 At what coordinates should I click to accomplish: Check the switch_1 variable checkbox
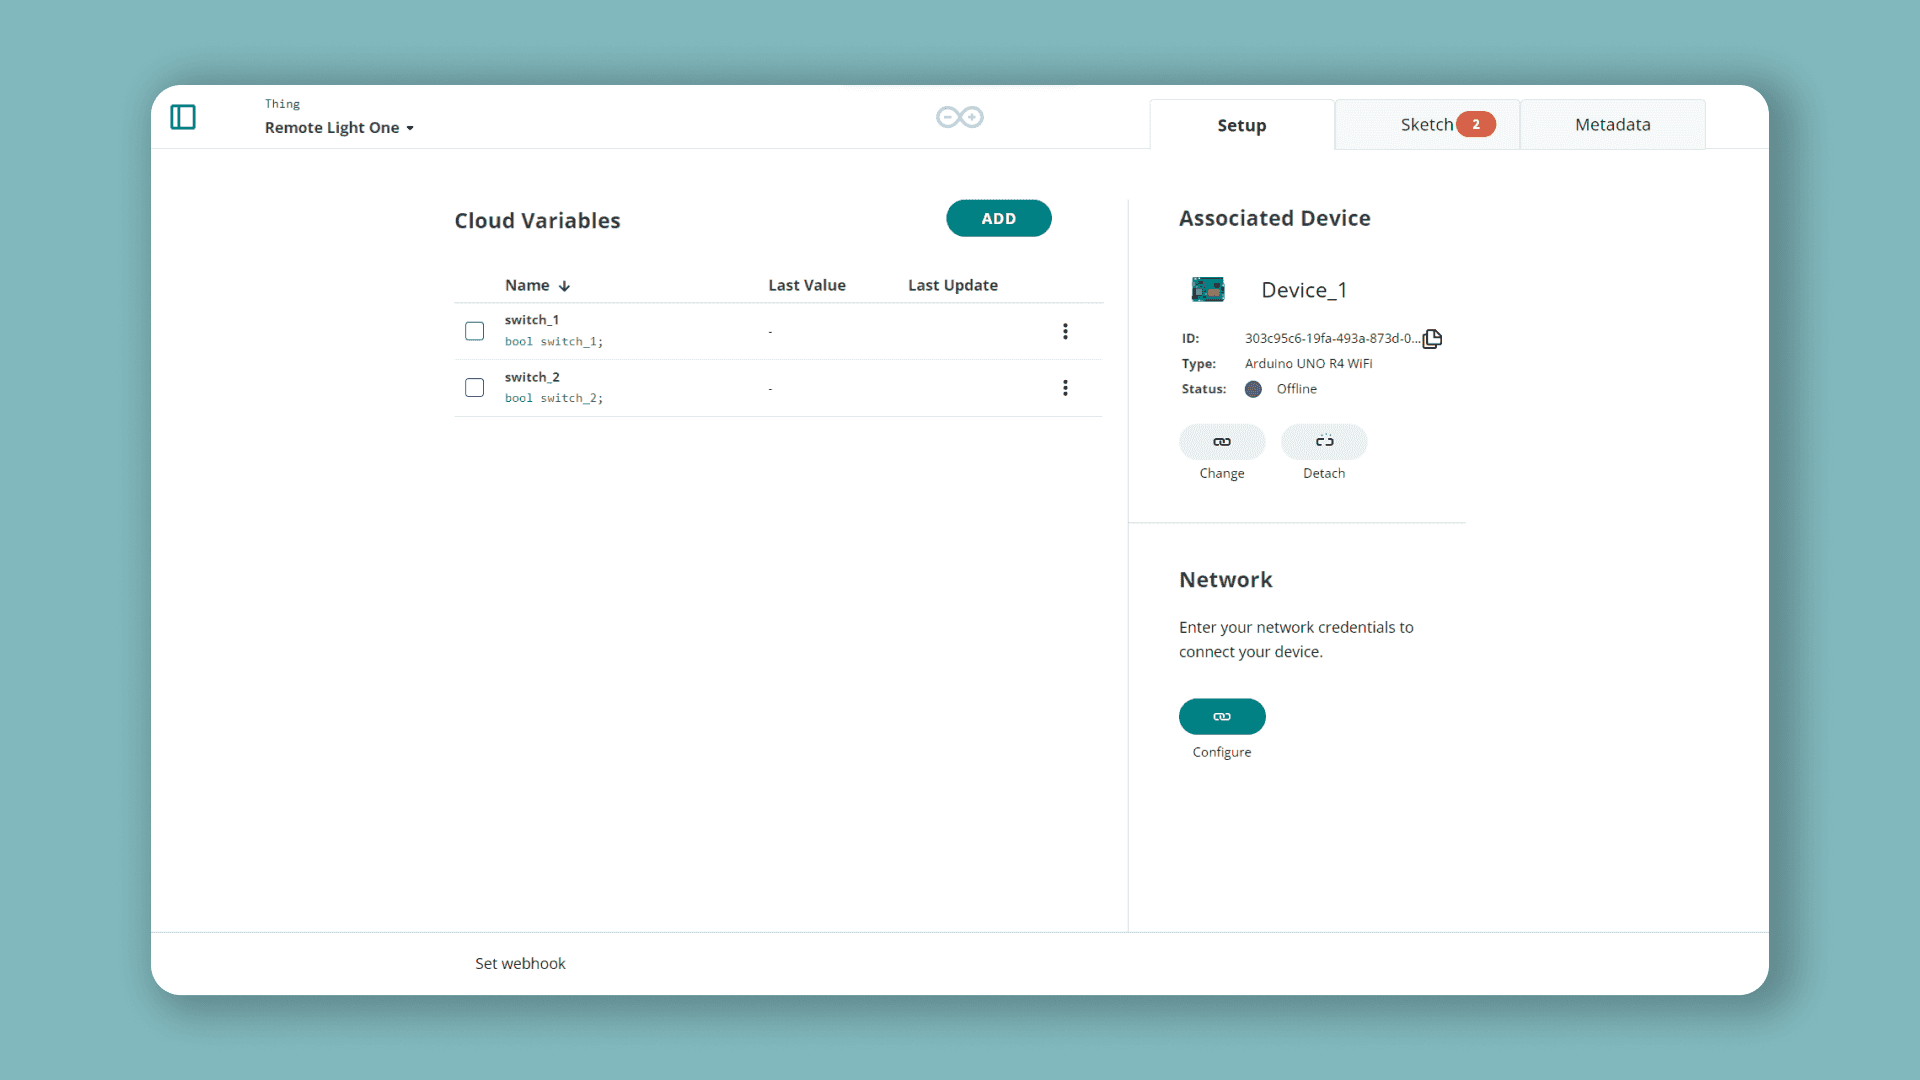point(475,331)
